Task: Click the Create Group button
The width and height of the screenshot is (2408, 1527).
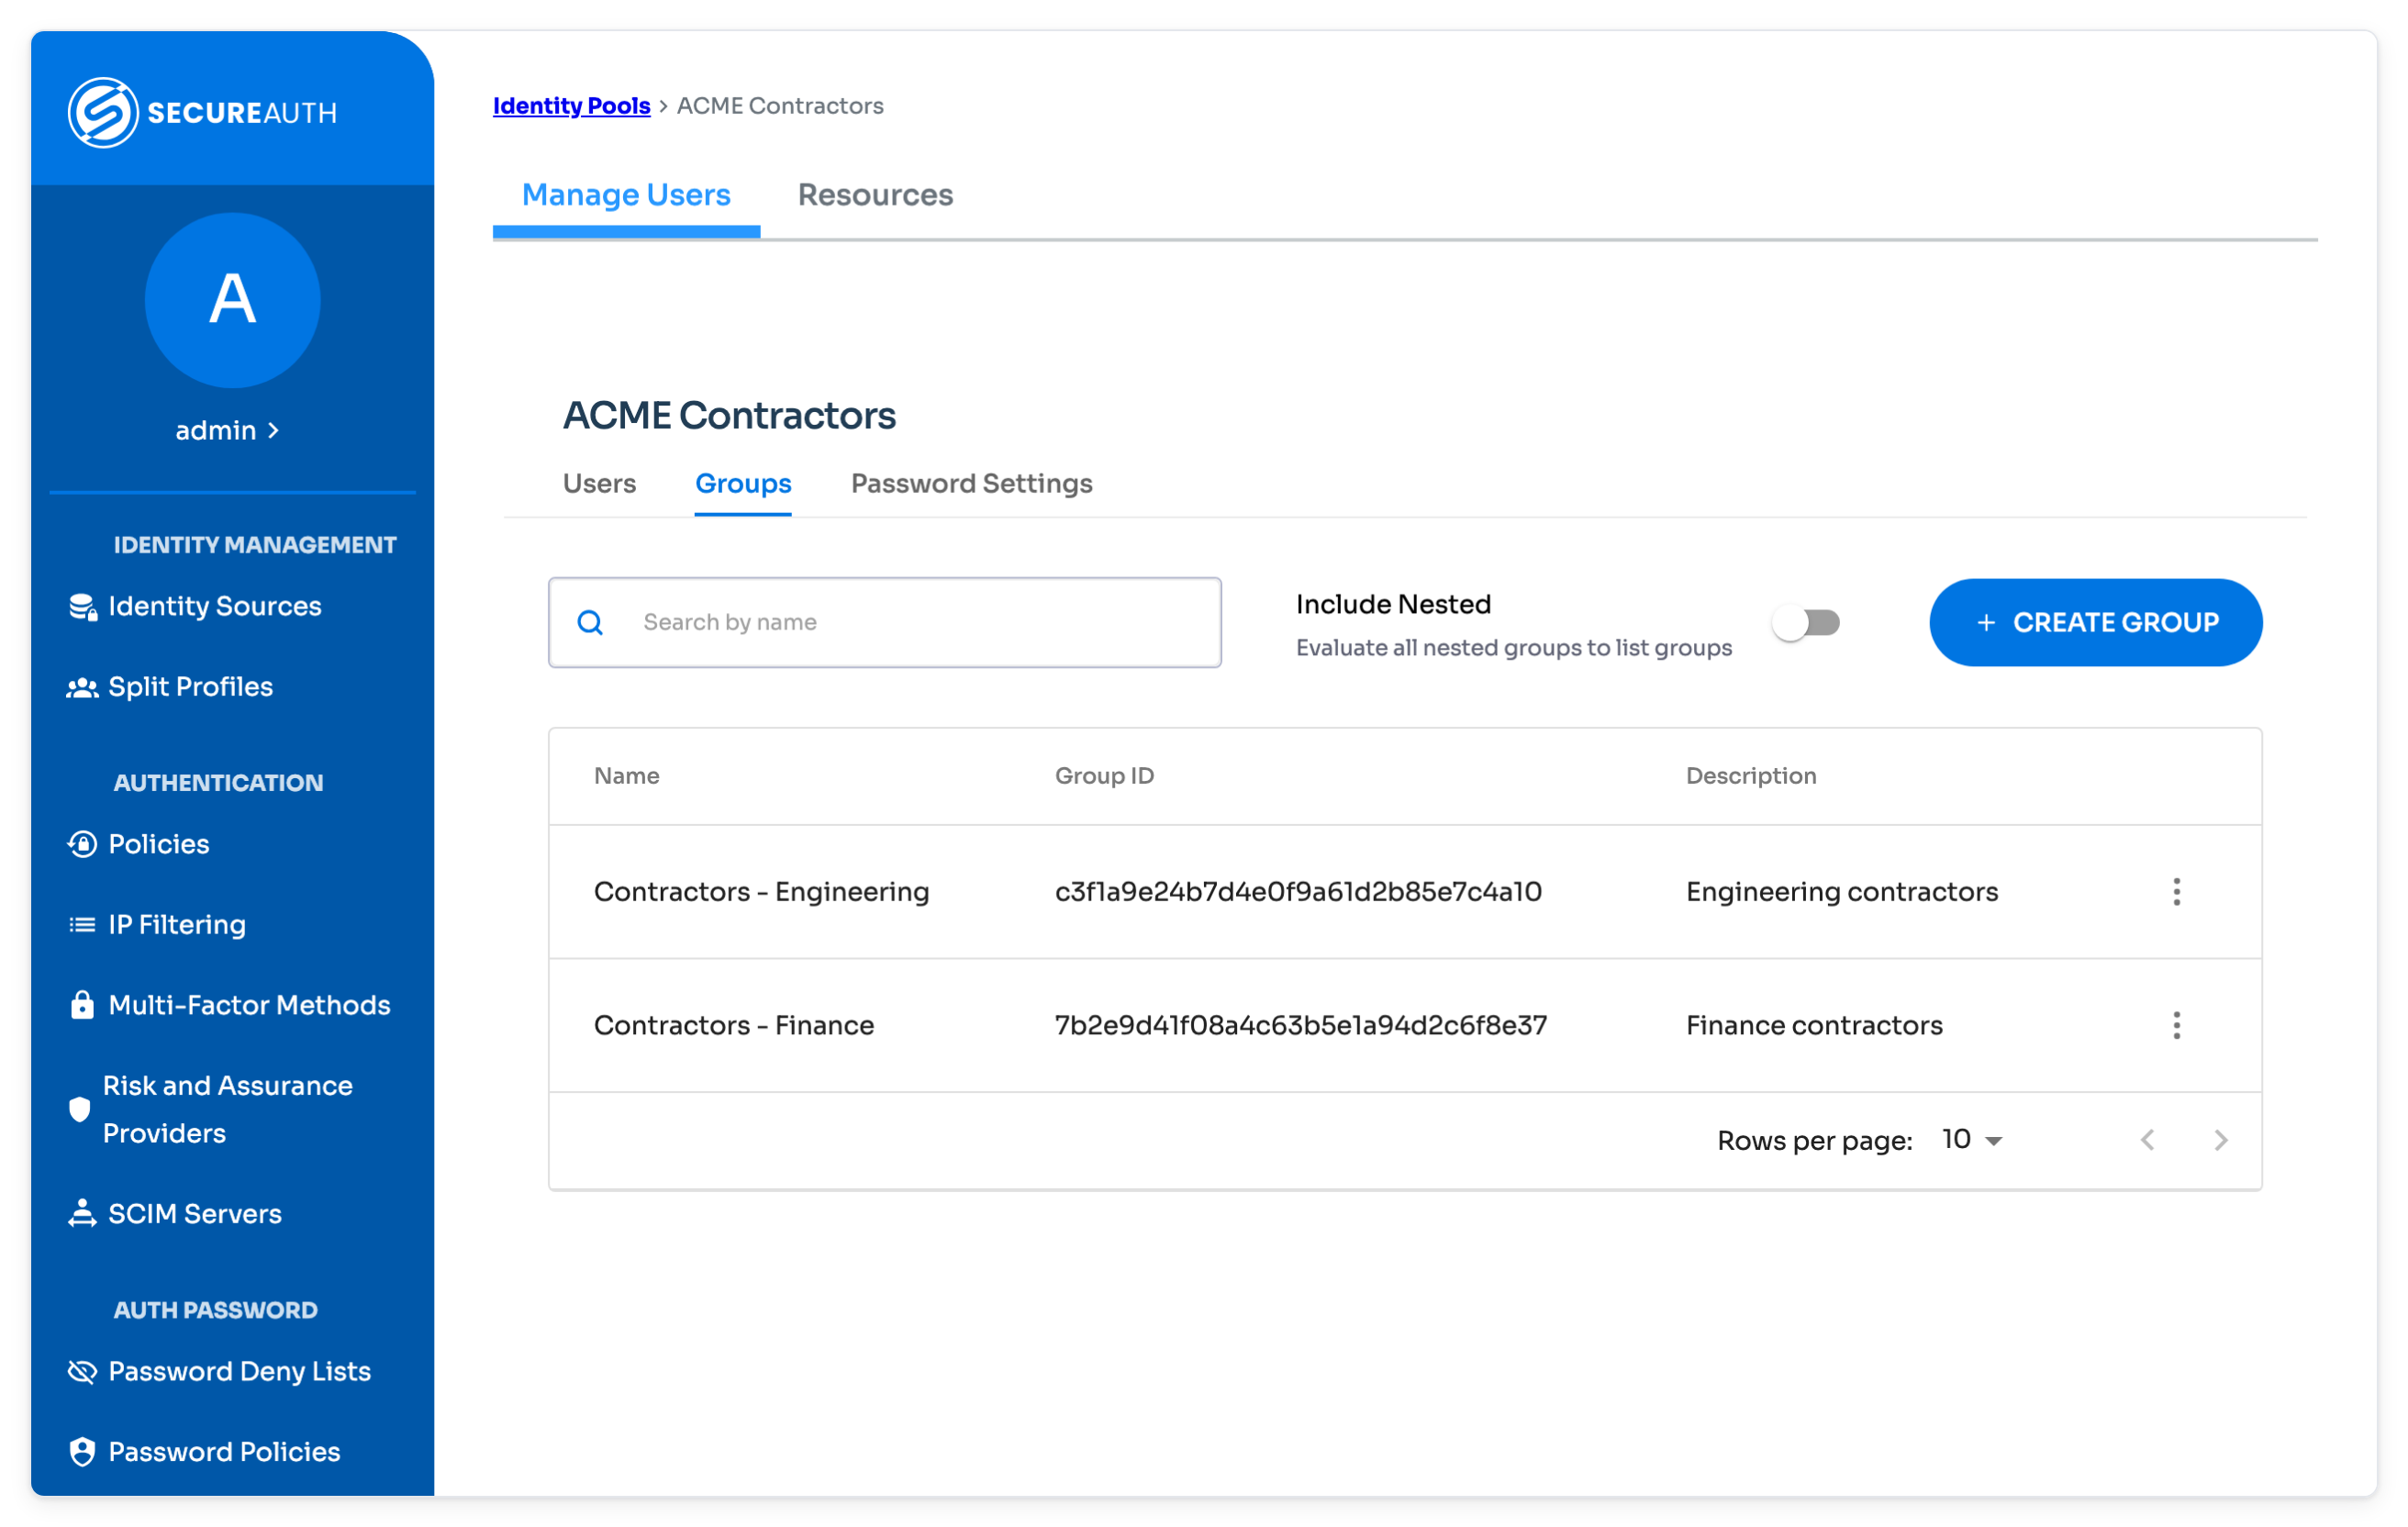Action: 2096,623
